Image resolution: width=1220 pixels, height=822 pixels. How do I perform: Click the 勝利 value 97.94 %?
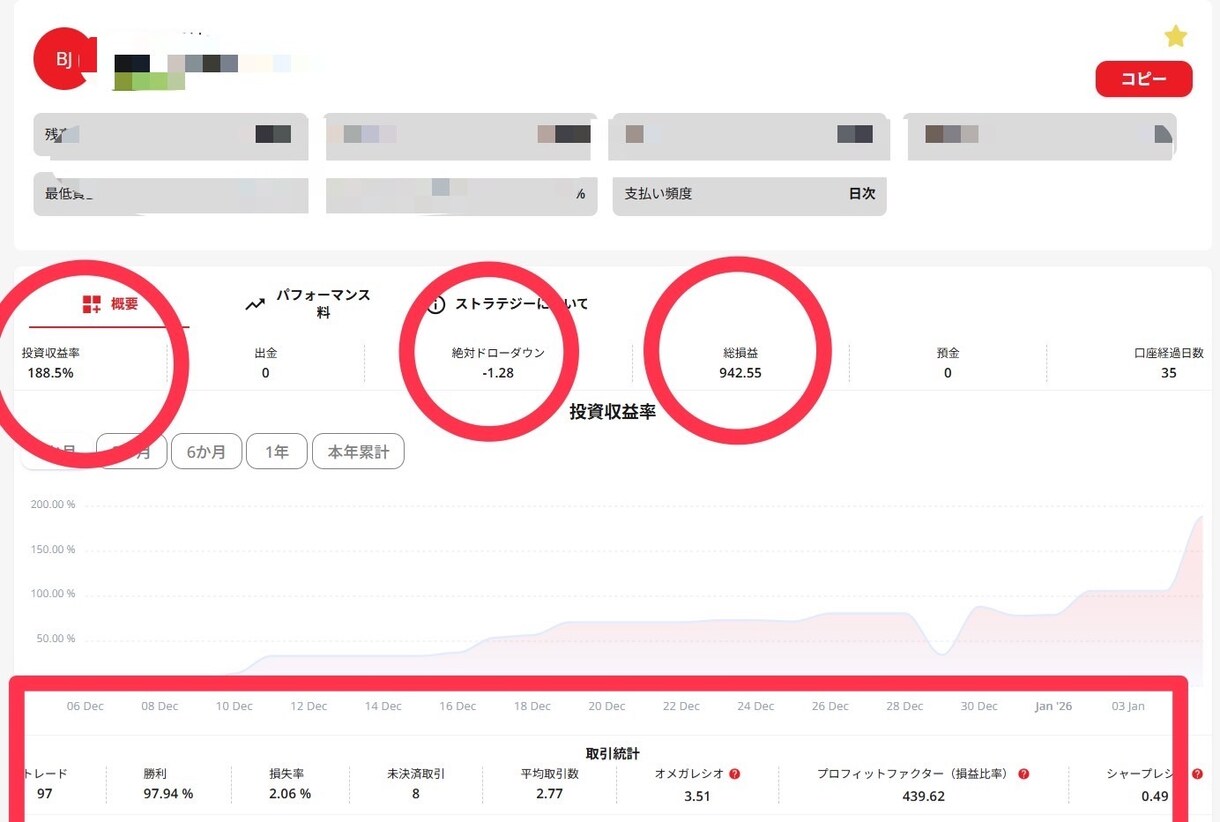tap(168, 794)
